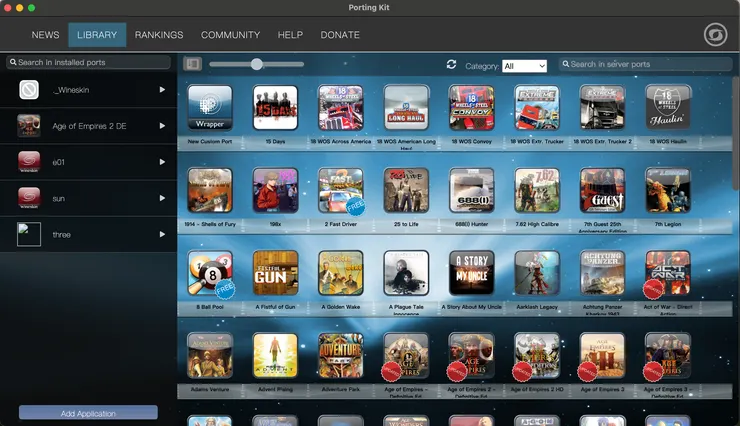Select the 7th Guest 25th Anniversary icon
740x426 pixels.
coord(602,190)
